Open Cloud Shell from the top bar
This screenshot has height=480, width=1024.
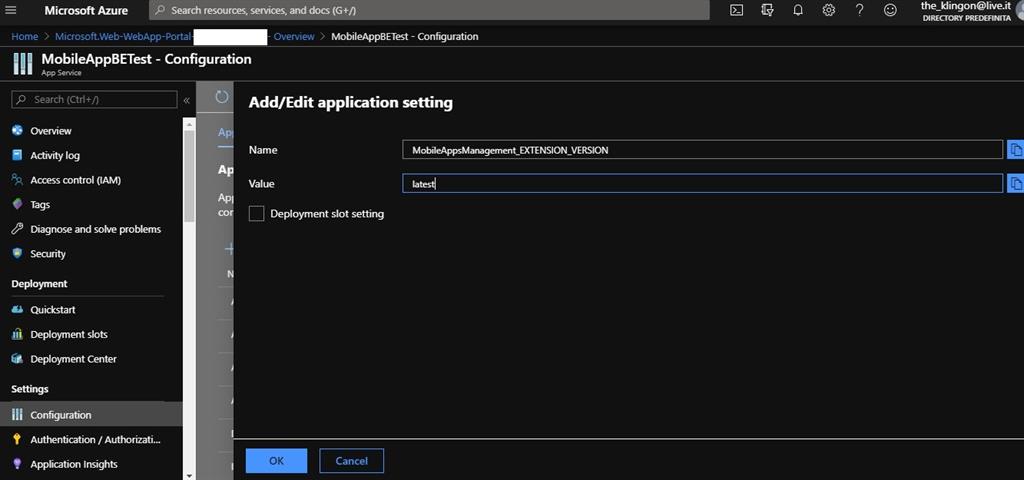tap(736, 10)
